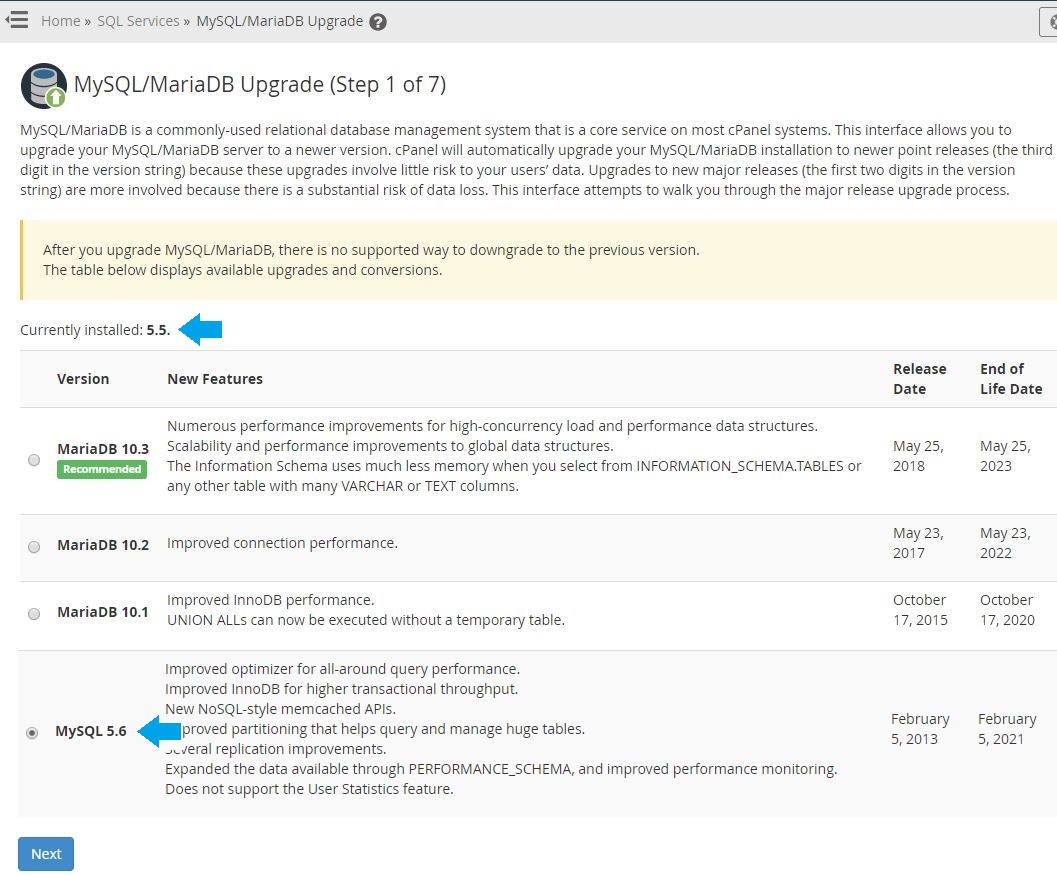
Task: Click the MySQL 5.6 version label
Action: pyautogui.click(x=91, y=731)
